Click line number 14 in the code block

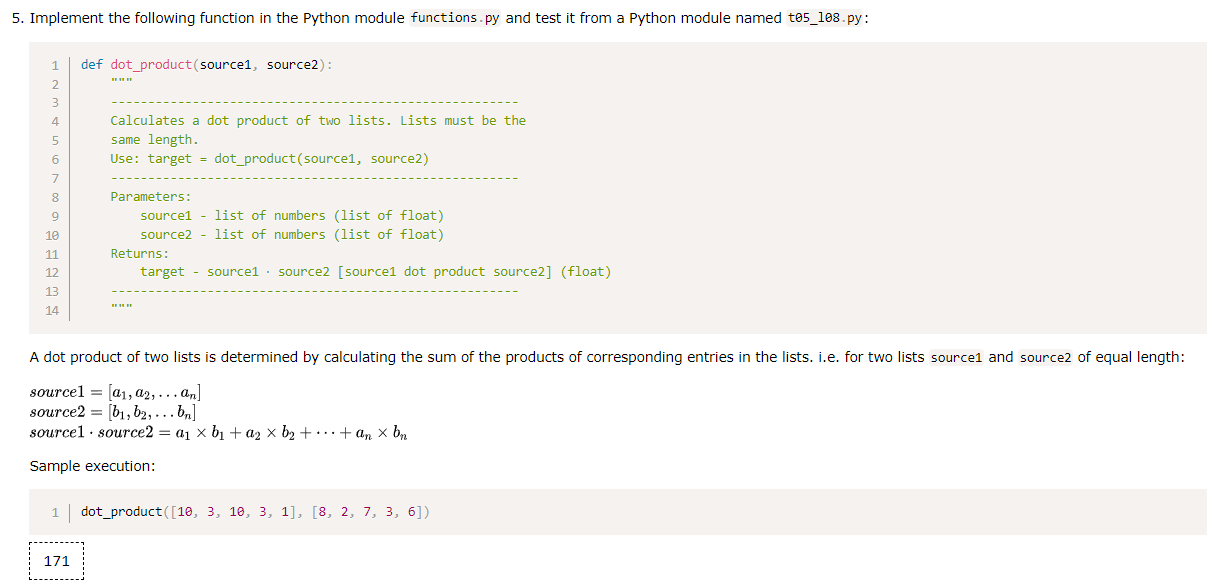click(x=54, y=310)
